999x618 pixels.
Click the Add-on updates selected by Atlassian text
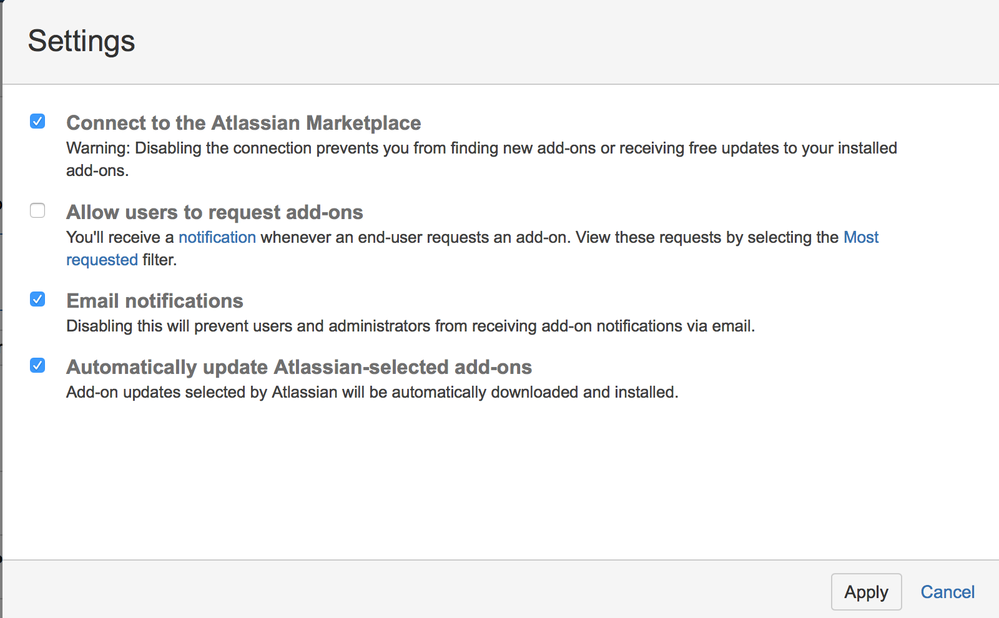click(x=372, y=392)
